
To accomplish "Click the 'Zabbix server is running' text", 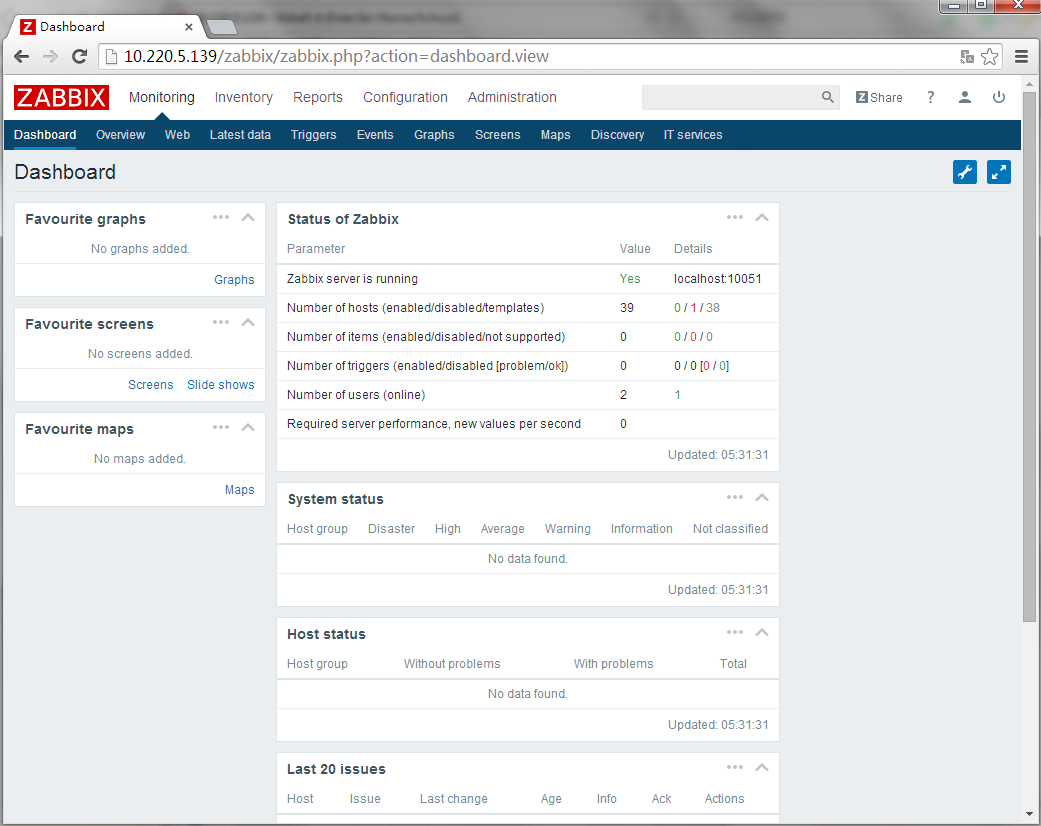I will [353, 279].
